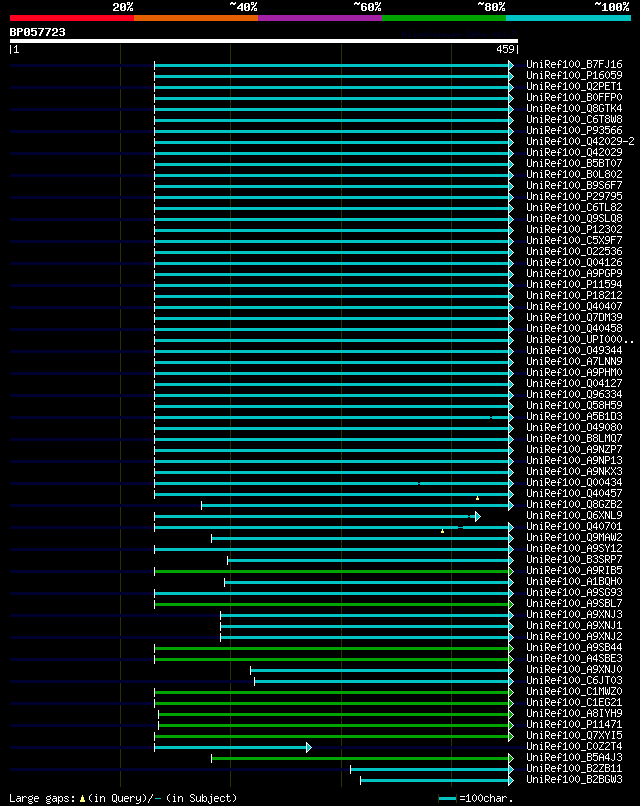The image size is (640, 806).
Task: Click the arrowhead at end of B2BGW3 bar
Action: click(x=511, y=780)
